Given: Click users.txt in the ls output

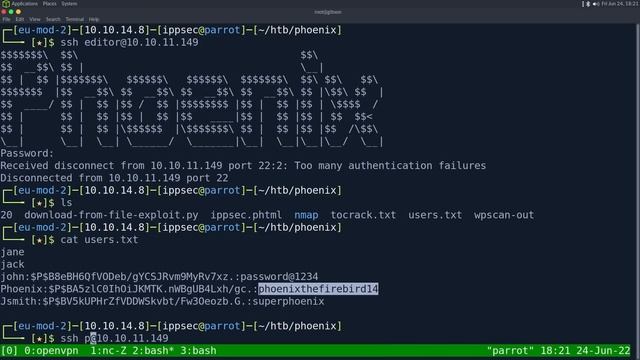Looking at the screenshot, I should tap(435, 215).
